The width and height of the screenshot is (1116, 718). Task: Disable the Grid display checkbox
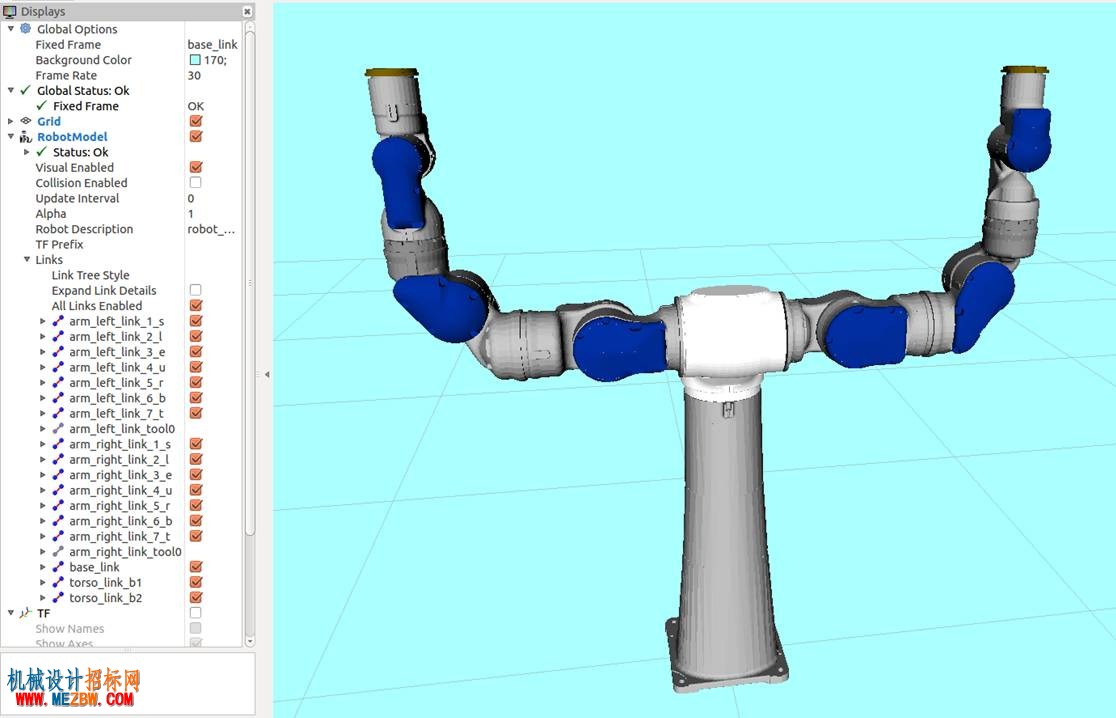click(196, 121)
